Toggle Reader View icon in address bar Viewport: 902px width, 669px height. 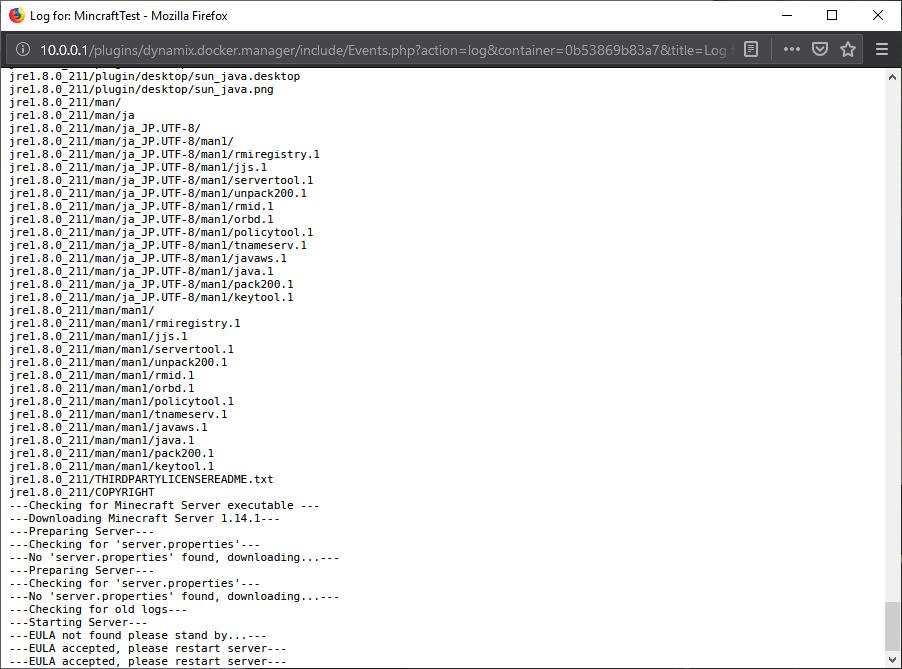[x=751, y=49]
